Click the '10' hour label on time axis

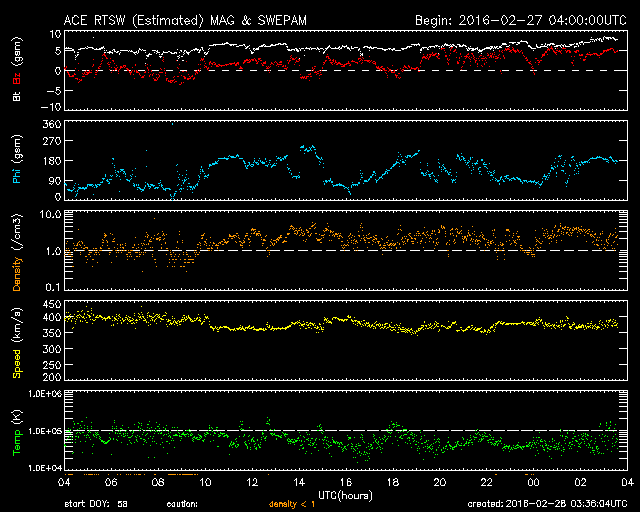tap(205, 482)
